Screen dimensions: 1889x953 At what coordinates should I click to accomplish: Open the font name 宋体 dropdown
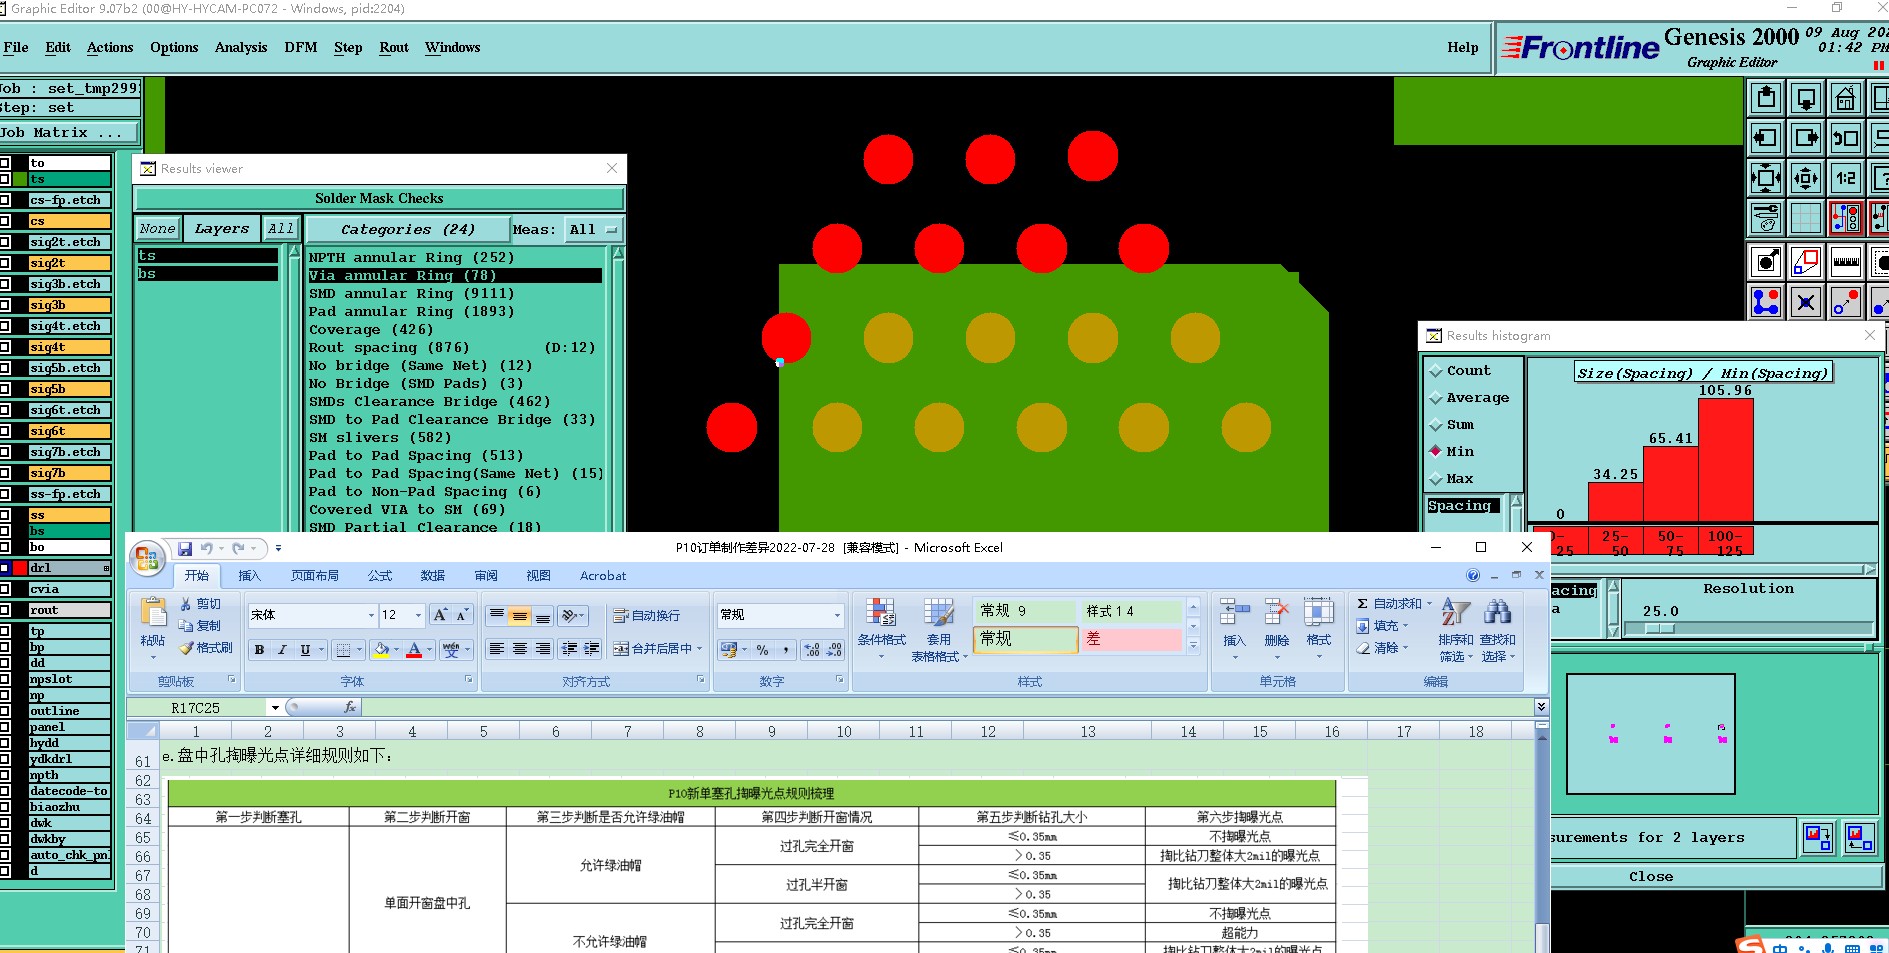point(371,615)
